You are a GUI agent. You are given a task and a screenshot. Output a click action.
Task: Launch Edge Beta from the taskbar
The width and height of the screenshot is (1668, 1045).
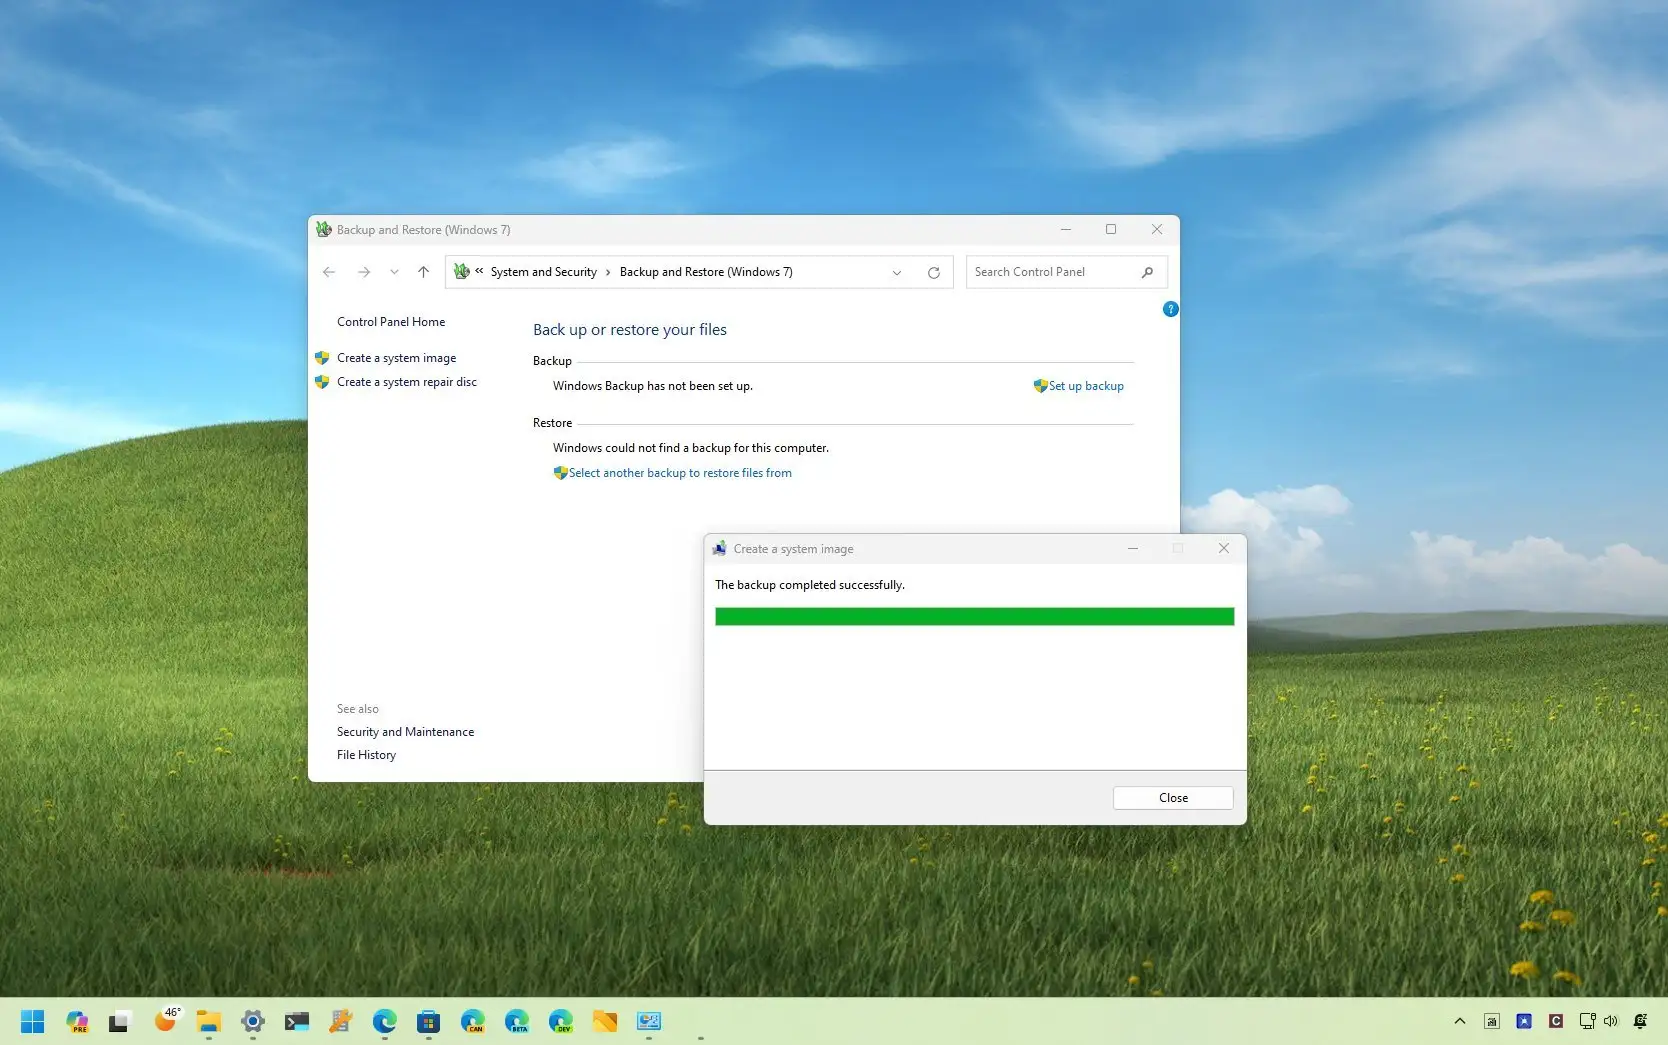point(517,1021)
